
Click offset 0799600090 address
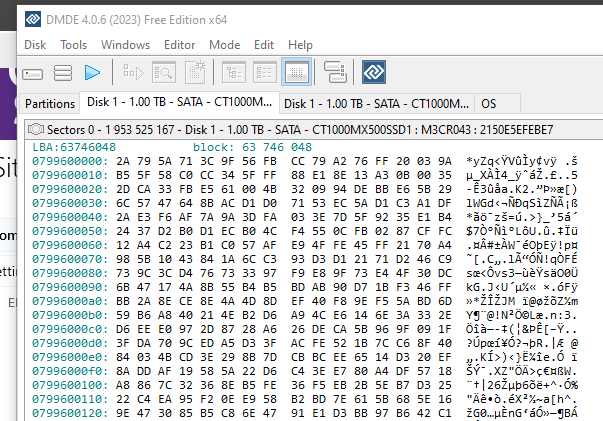pos(70,287)
